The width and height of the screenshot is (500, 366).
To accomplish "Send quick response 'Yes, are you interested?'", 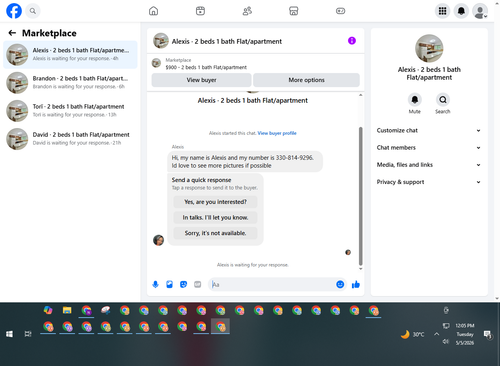I will 215,202.
